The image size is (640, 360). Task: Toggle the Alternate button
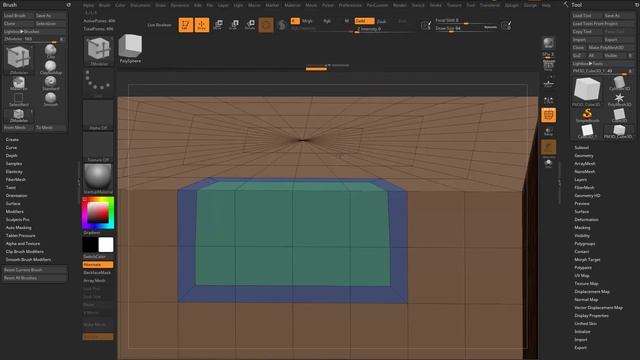pyautogui.click(x=98, y=264)
